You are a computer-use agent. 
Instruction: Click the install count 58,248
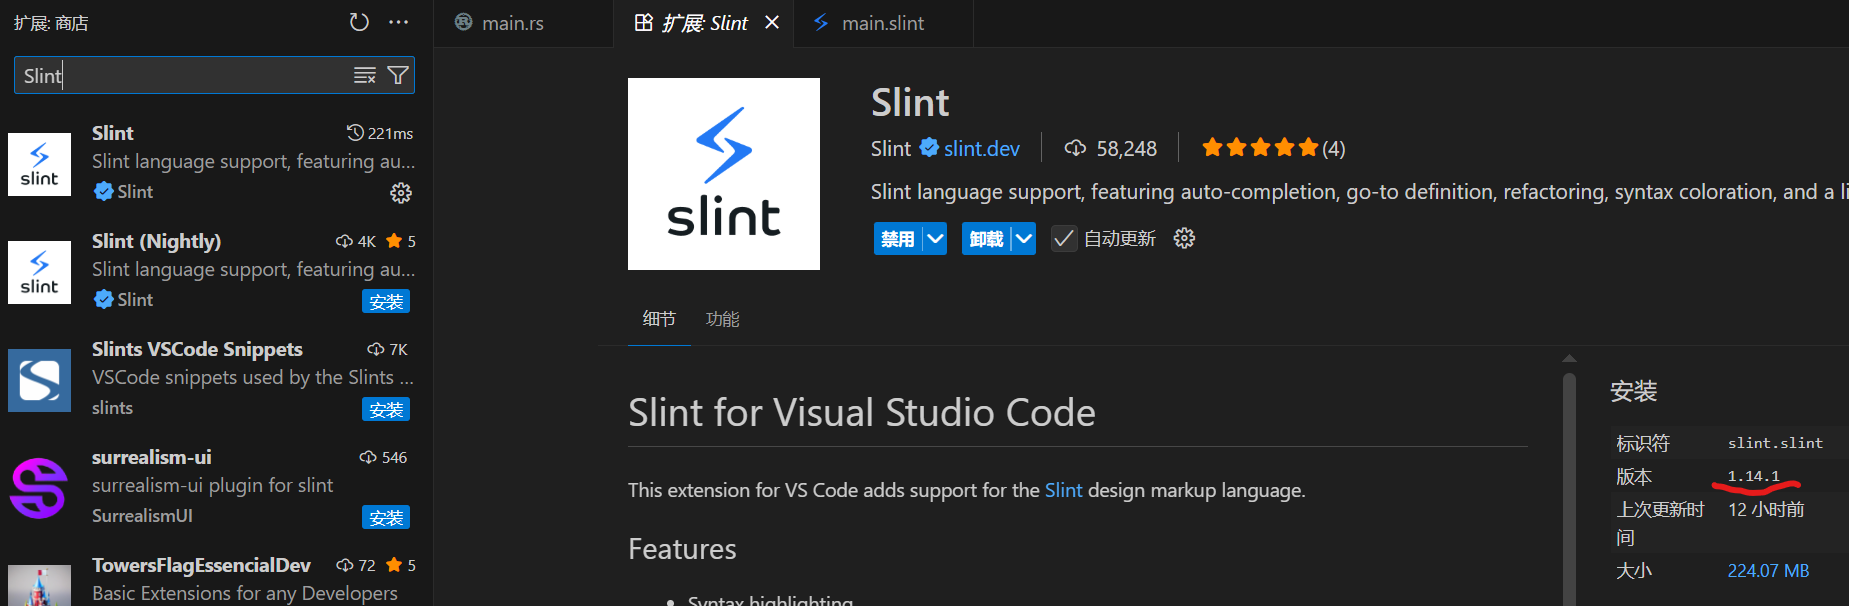pos(1110,149)
